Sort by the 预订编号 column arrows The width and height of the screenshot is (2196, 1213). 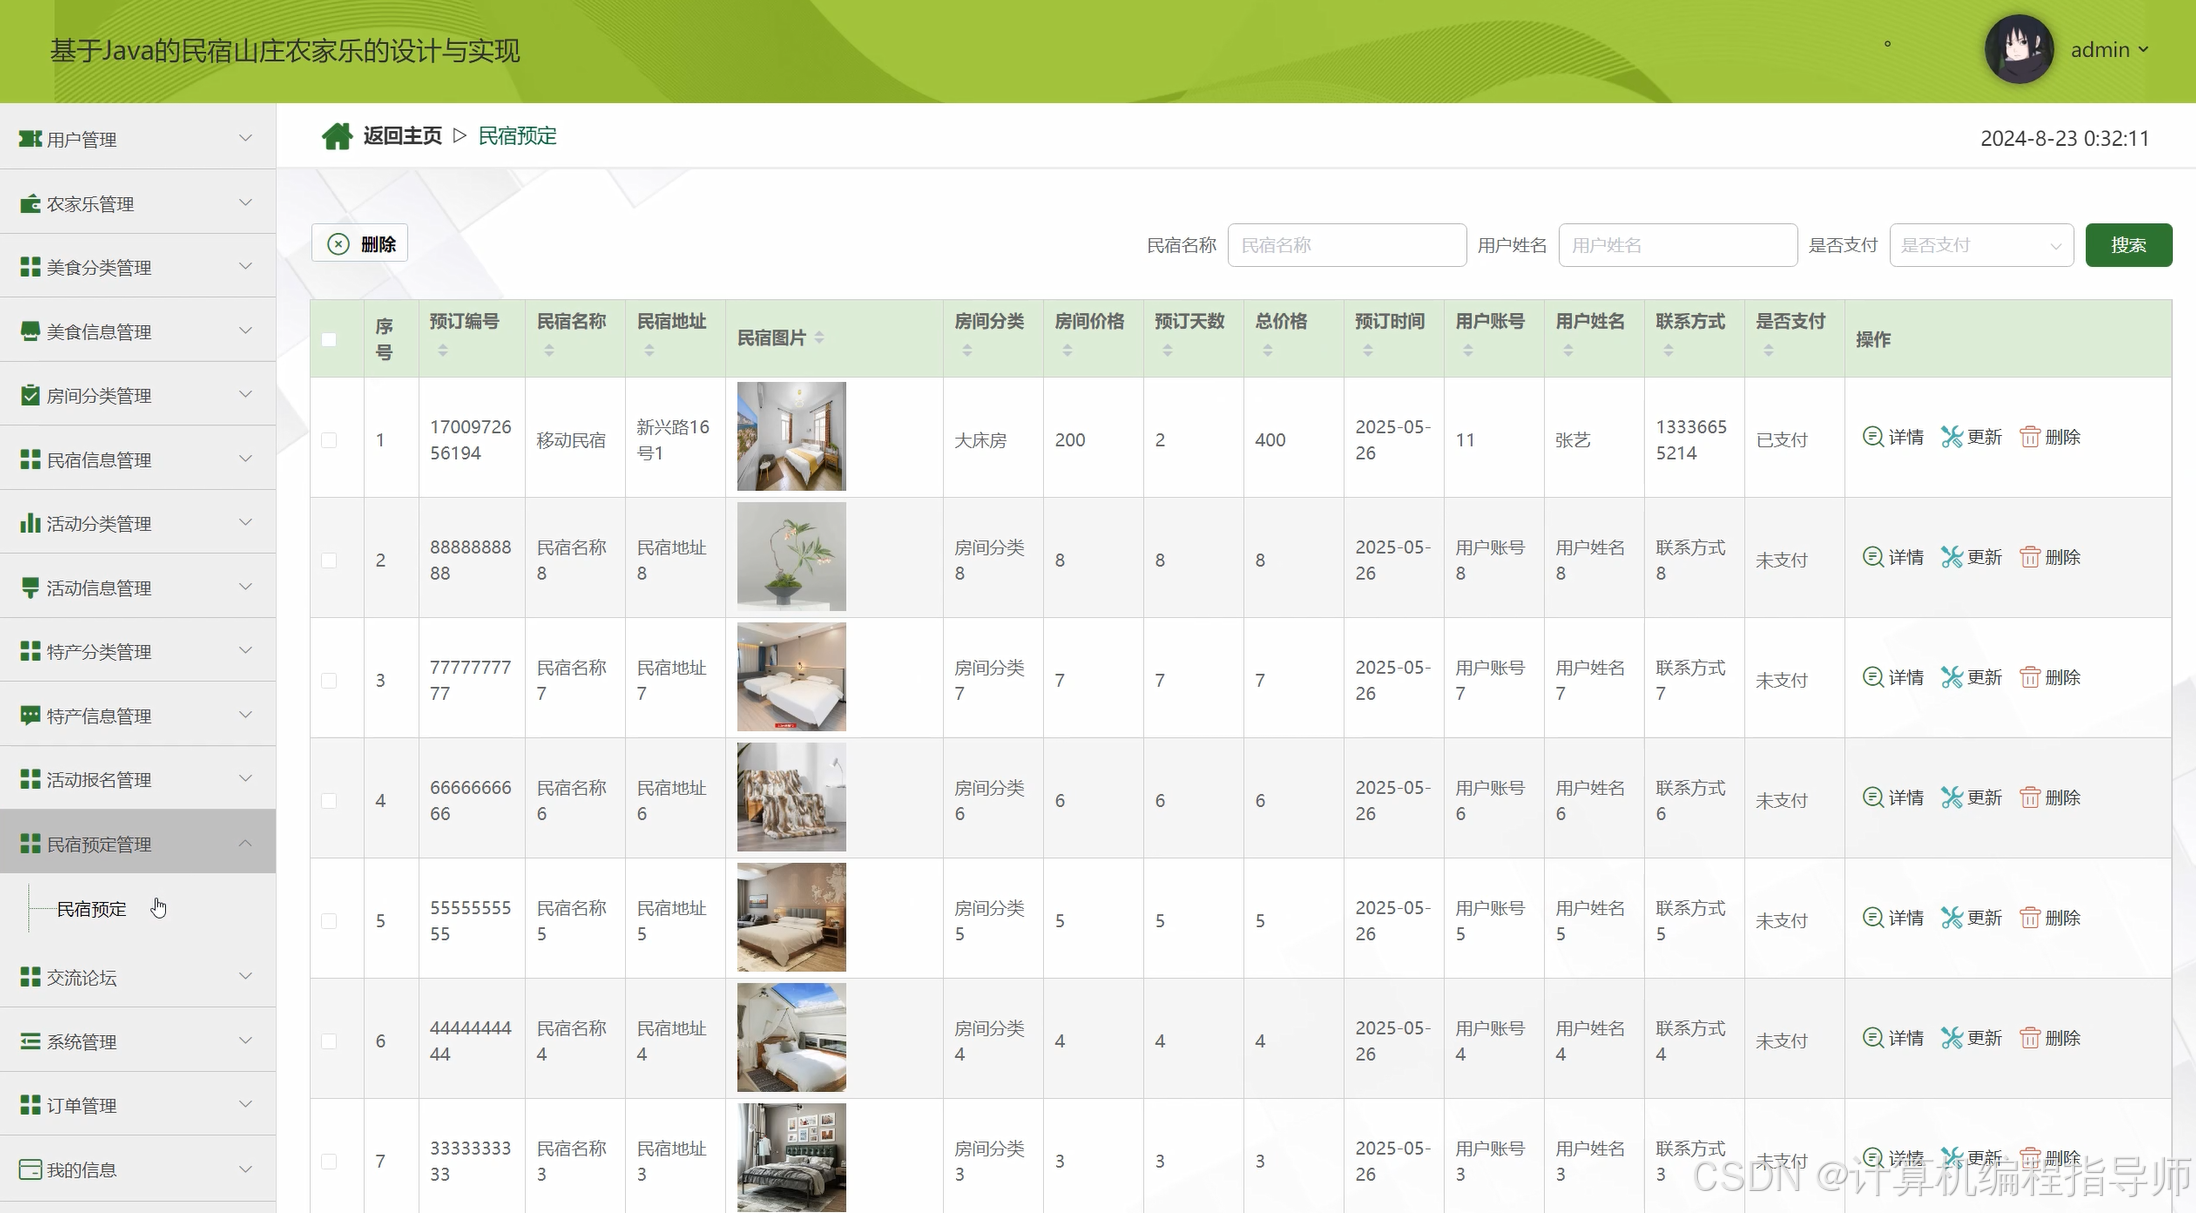click(x=443, y=350)
